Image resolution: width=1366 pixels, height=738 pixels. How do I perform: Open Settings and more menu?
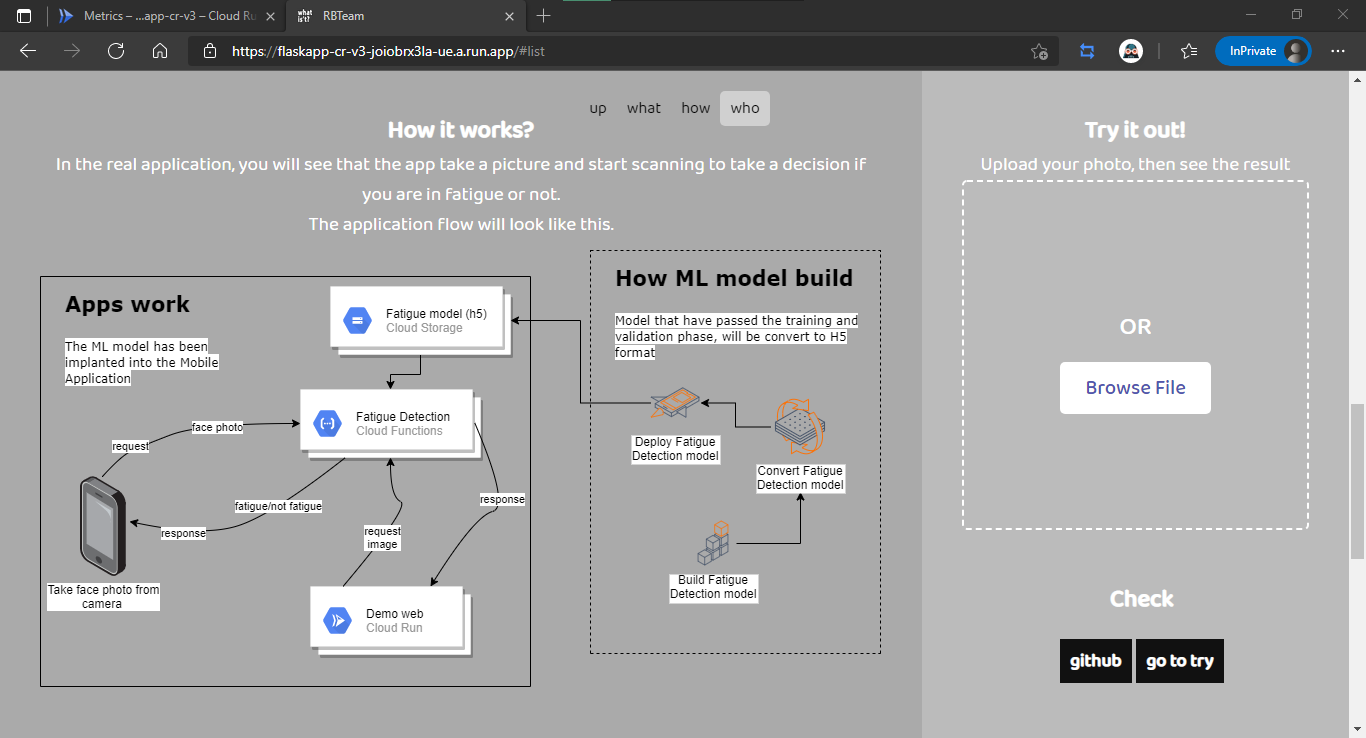coord(1338,51)
